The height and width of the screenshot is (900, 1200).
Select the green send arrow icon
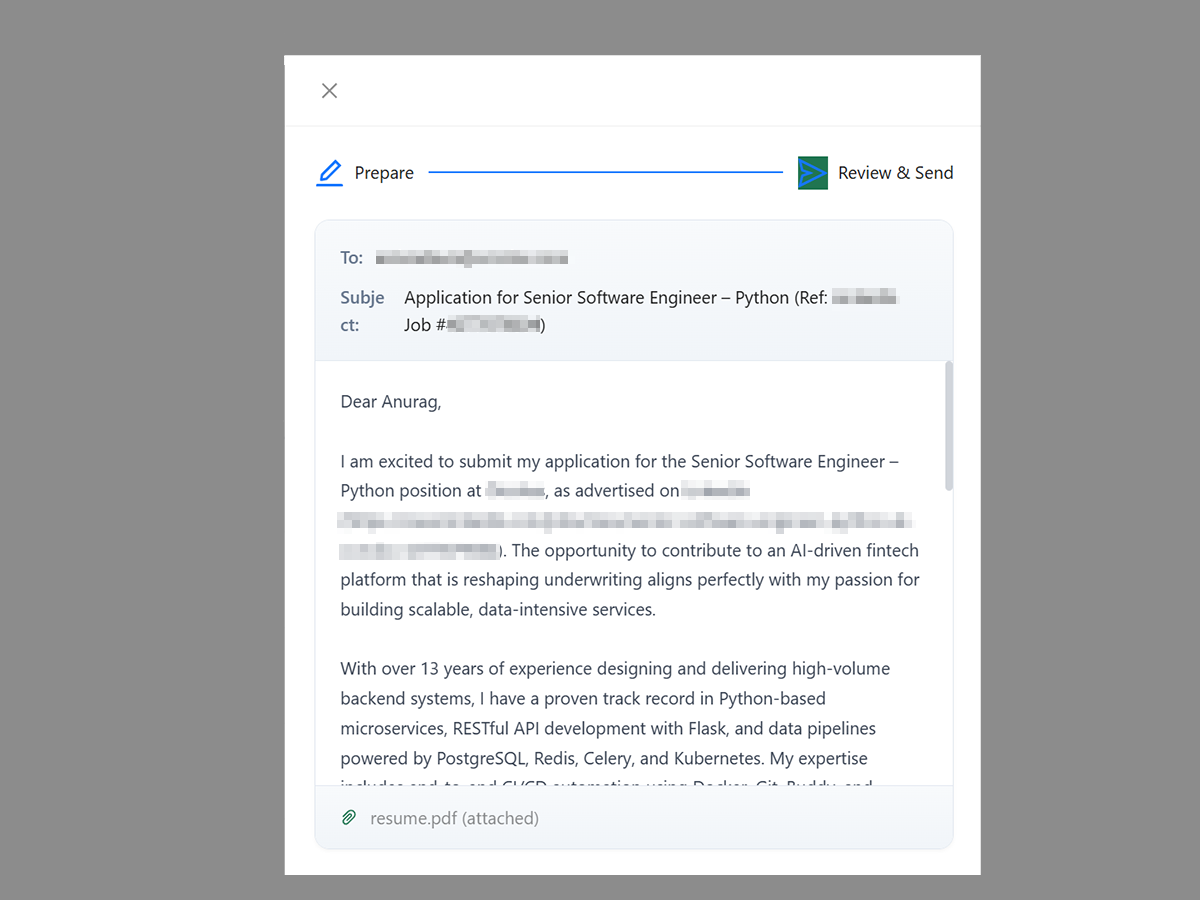pos(812,172)
